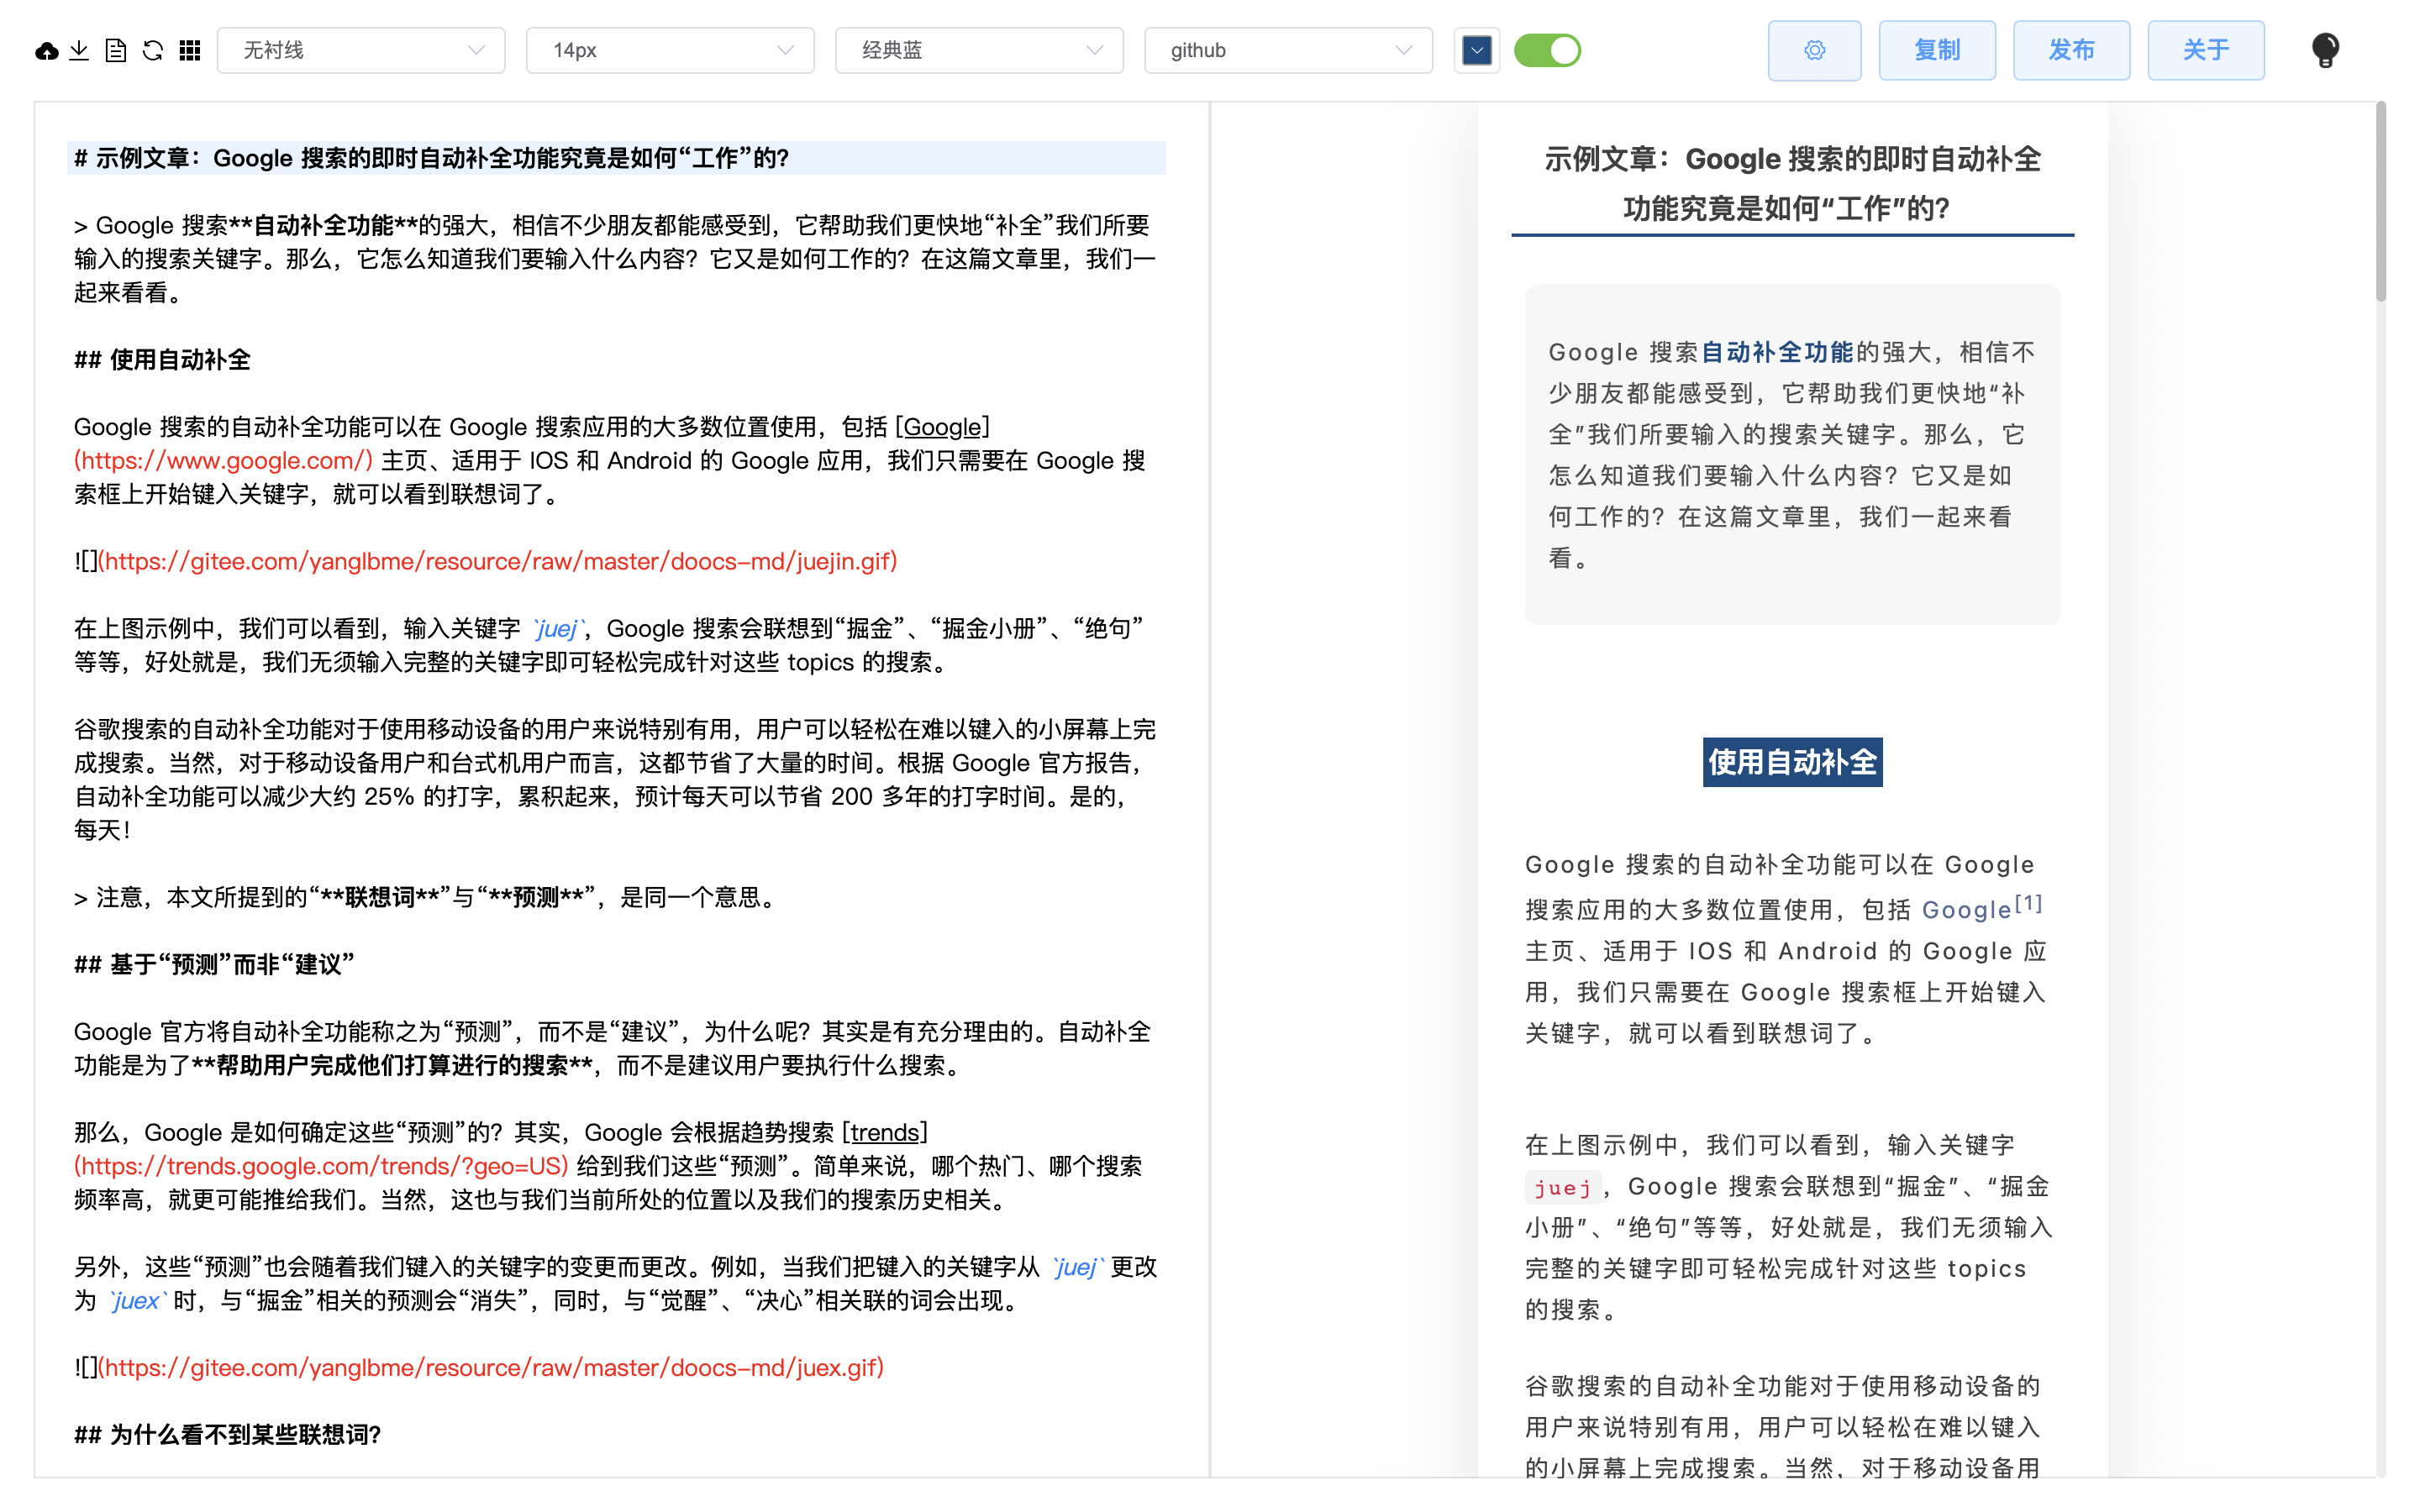Open the 经典蓝 theme color dropdown
The height and width of the screenshot is (1512, 2420).
pos(978,50)
